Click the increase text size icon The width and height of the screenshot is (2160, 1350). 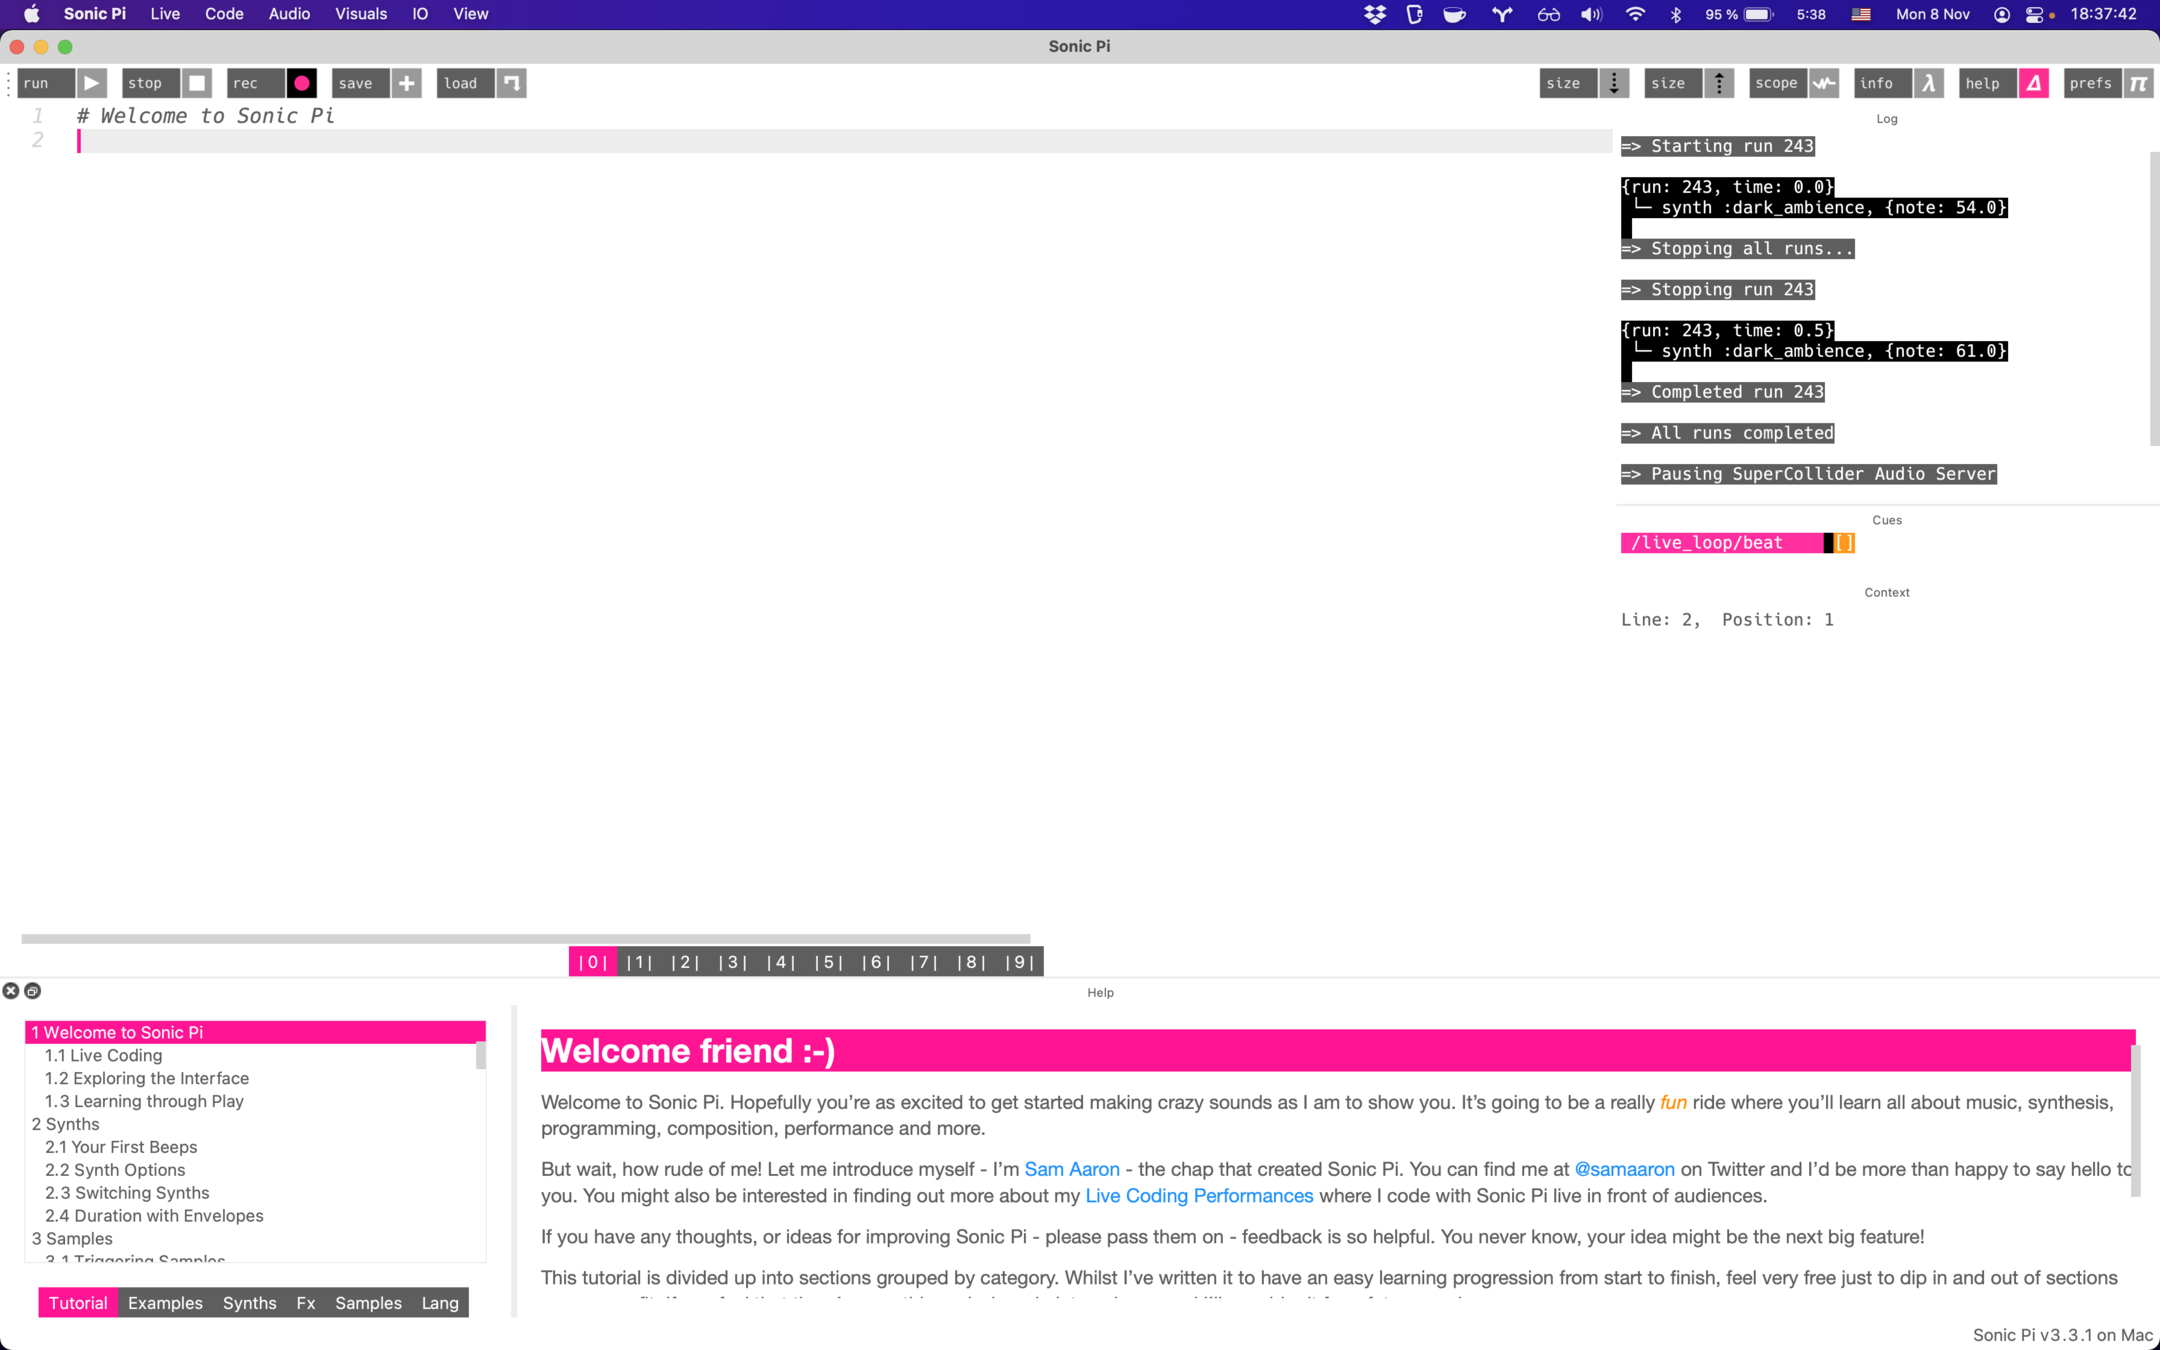click(1719, 83)
